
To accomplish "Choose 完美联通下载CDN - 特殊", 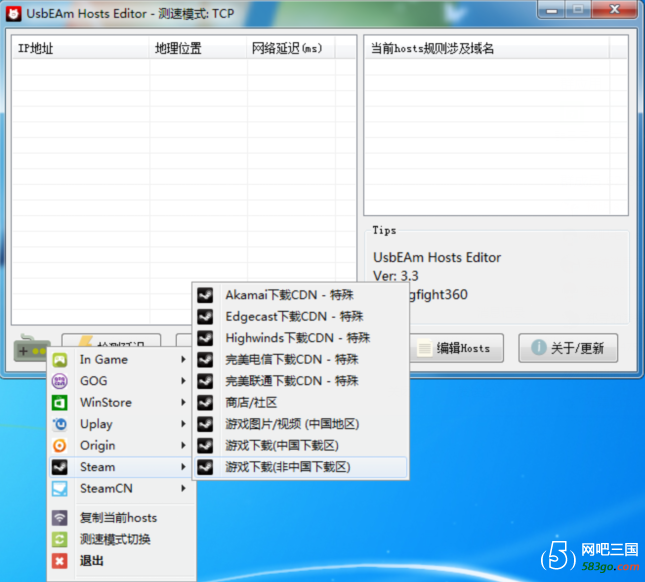I will click(x=301, y=381).
